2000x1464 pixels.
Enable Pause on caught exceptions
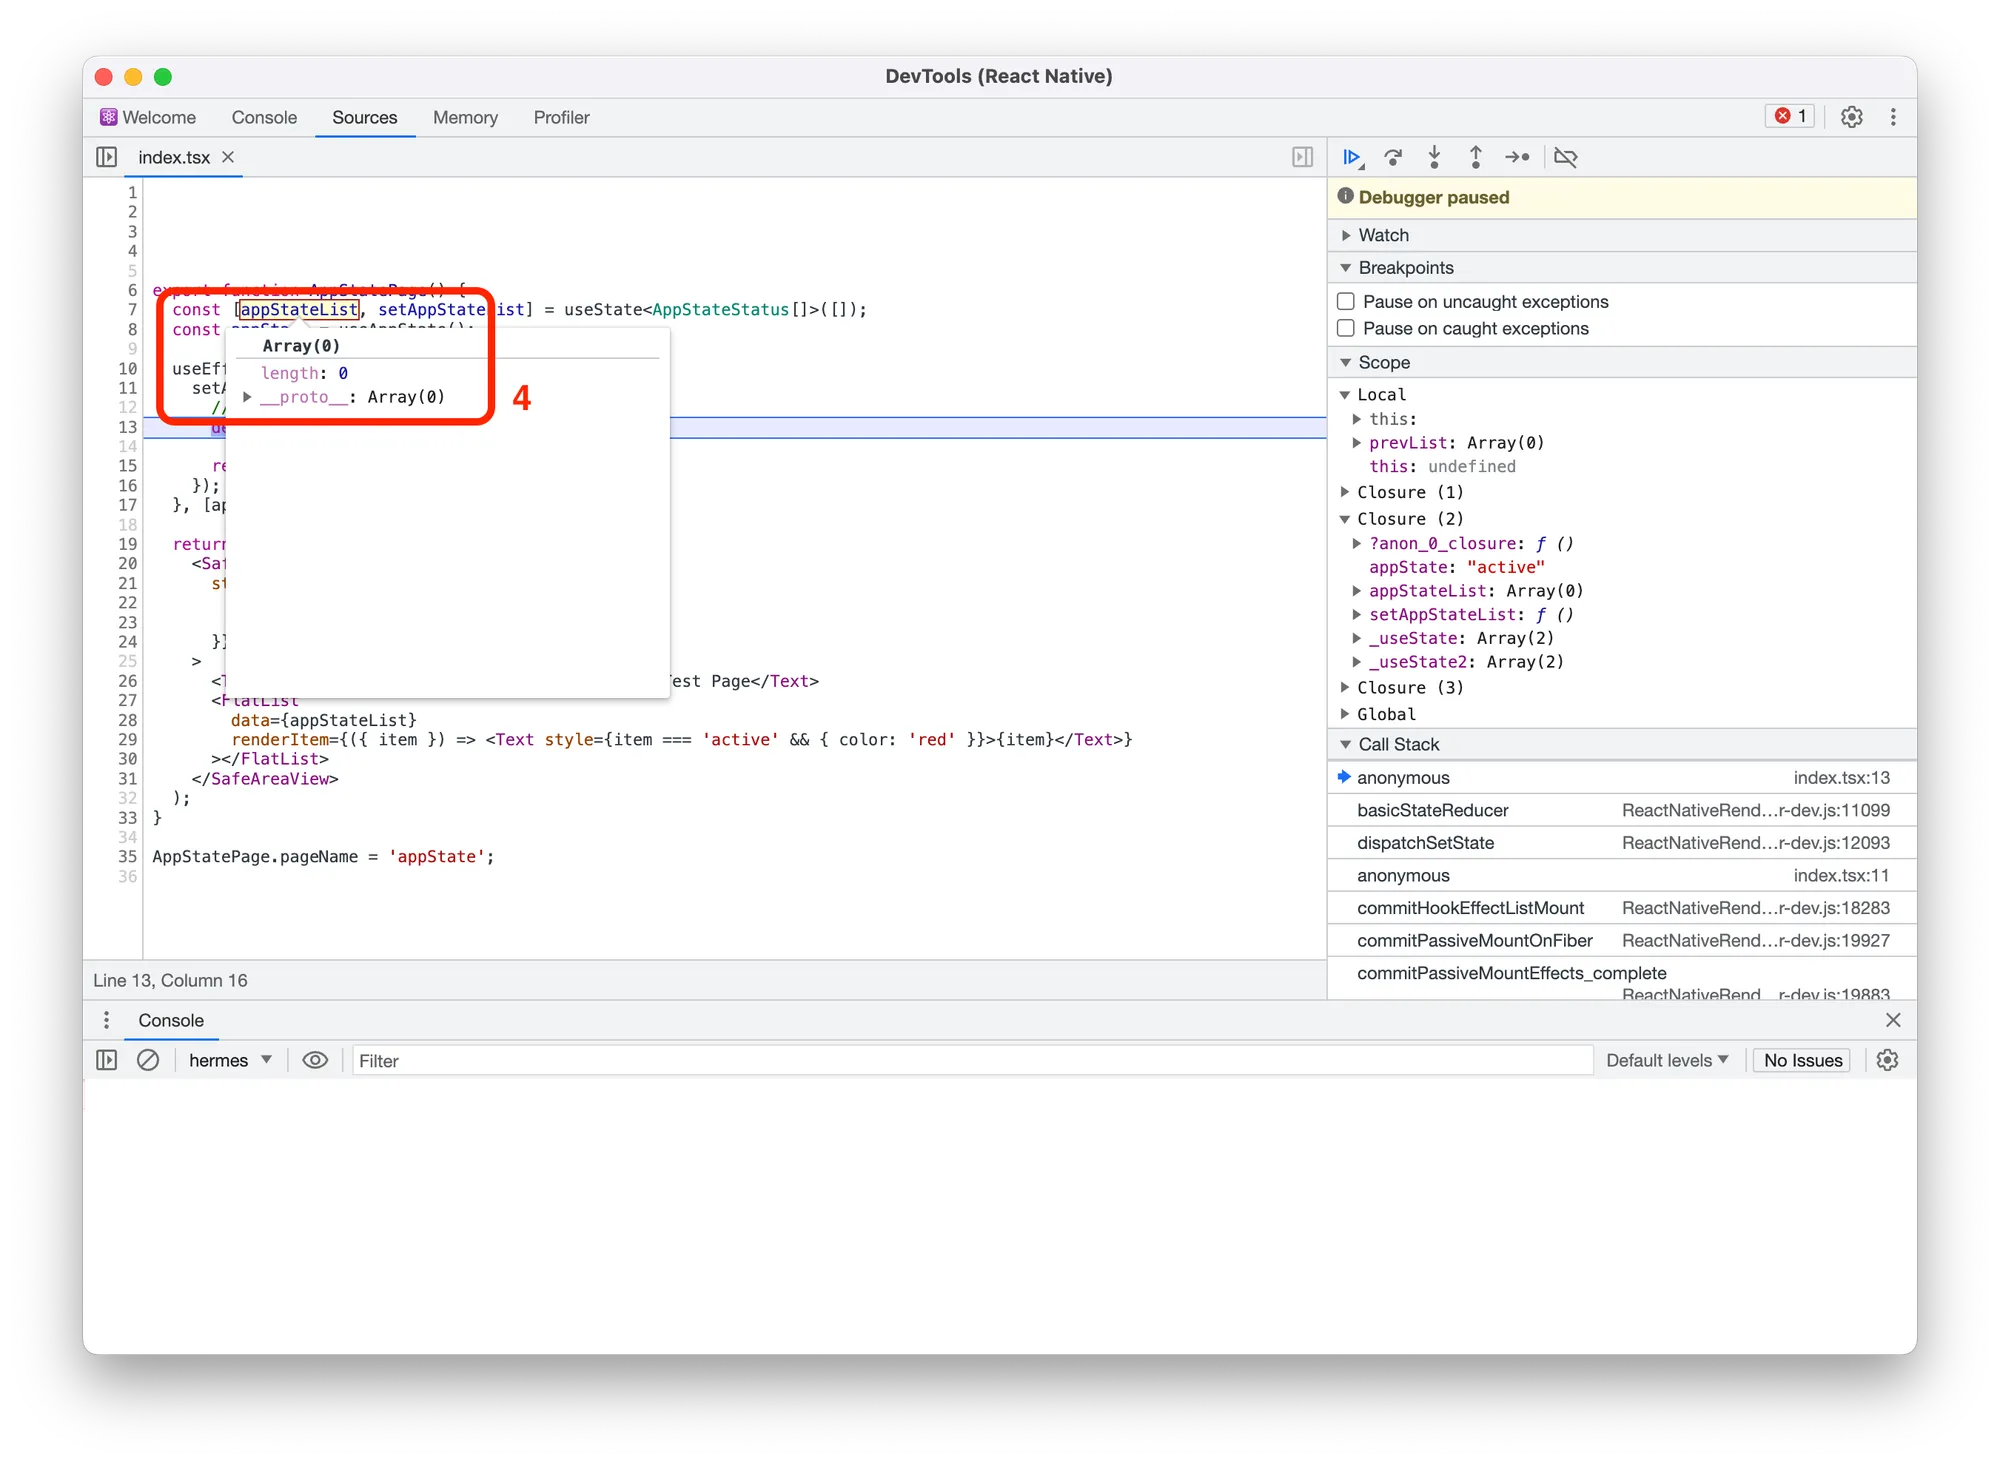click(x=1346, y=328)
